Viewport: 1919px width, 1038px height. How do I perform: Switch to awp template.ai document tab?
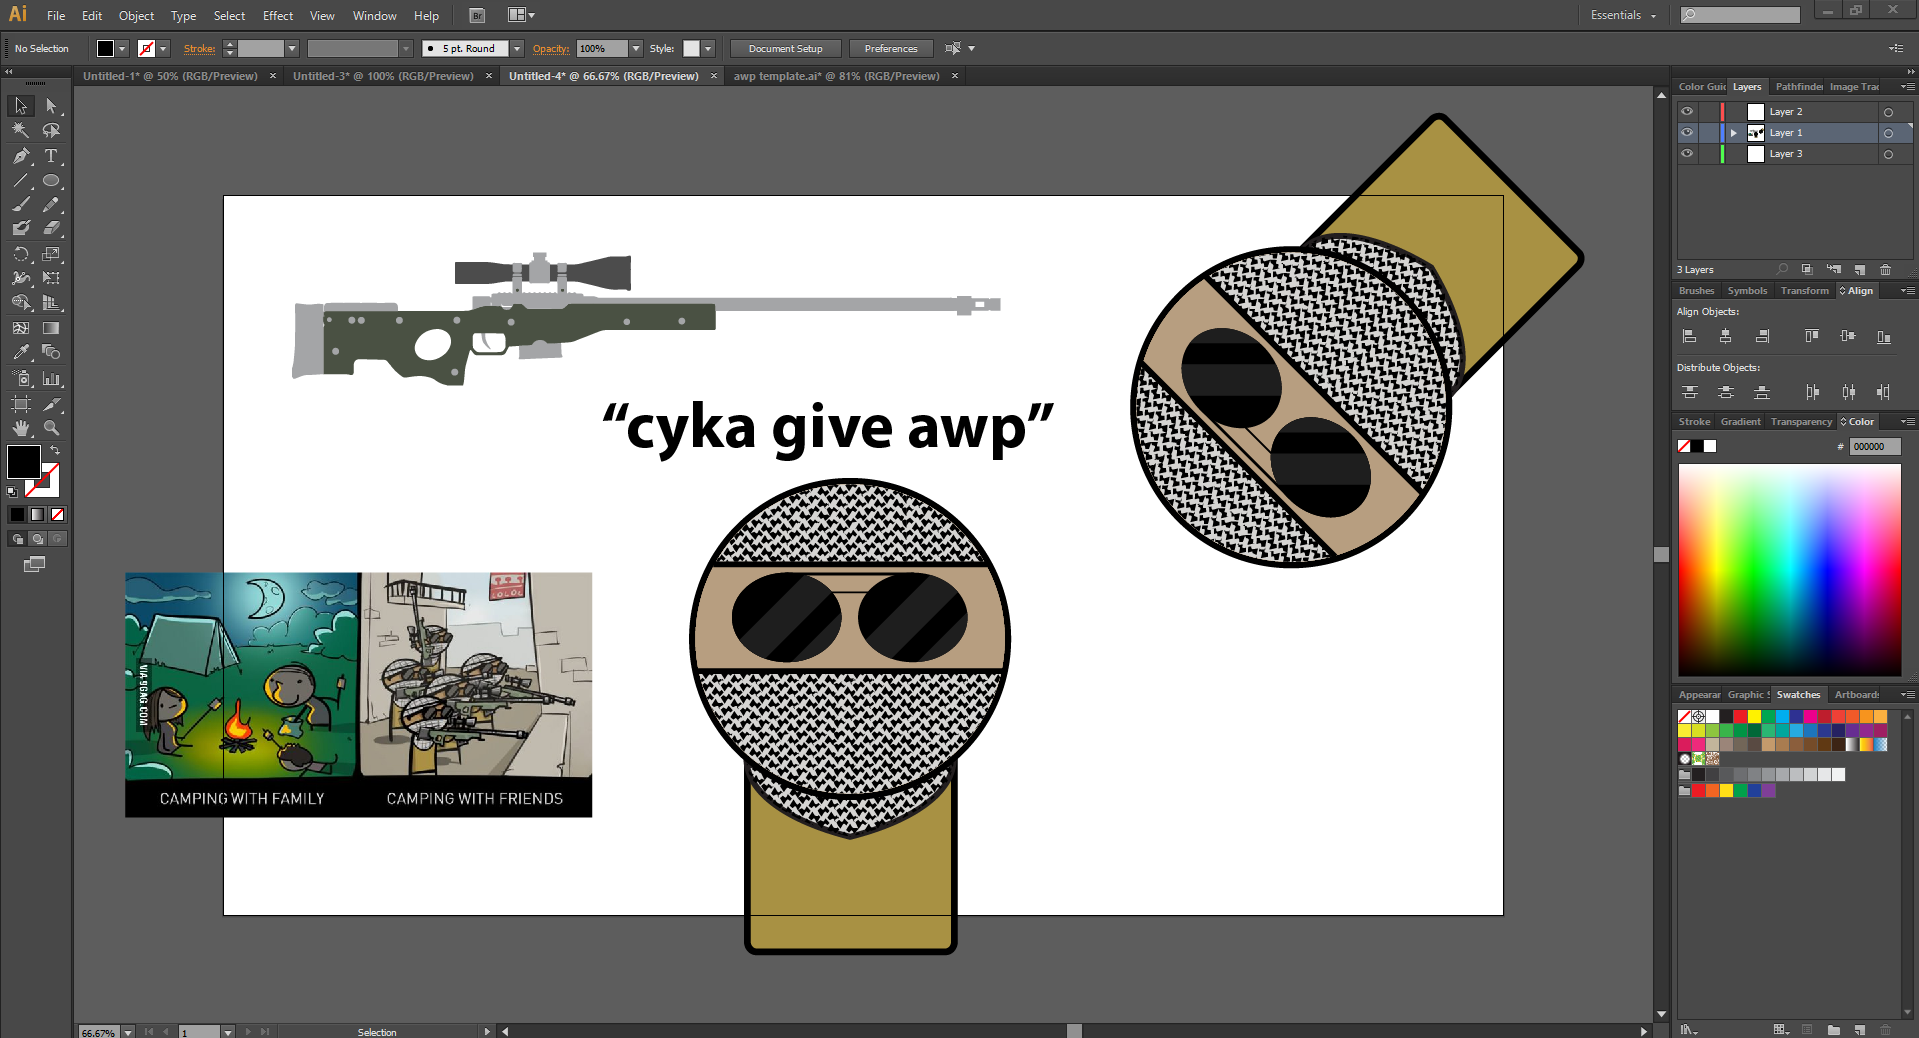(x=836, y=76)
